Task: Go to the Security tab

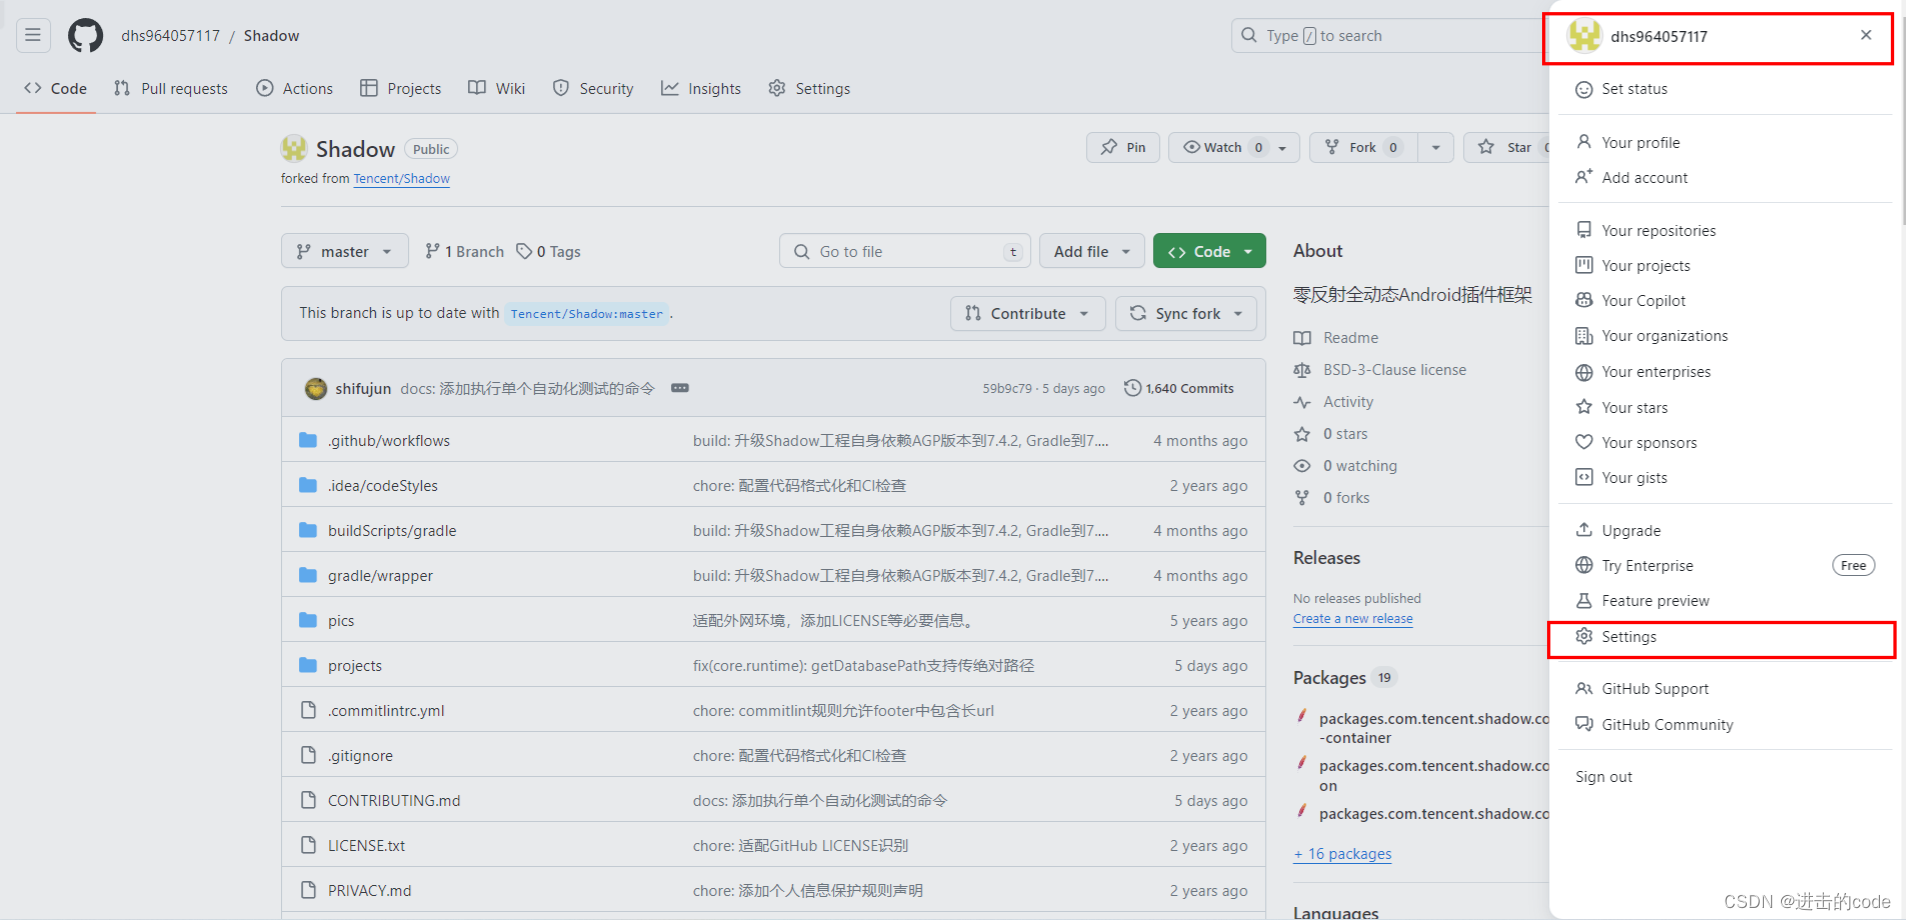Action: pos(593,88)
